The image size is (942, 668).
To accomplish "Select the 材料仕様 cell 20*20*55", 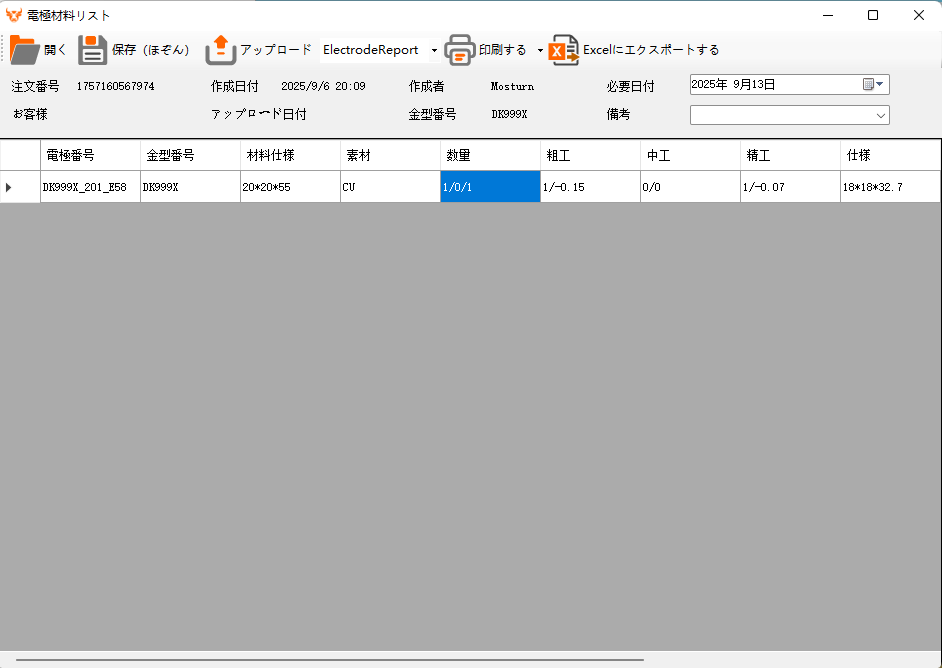I will pyautogui.click(x=290, y=187).
